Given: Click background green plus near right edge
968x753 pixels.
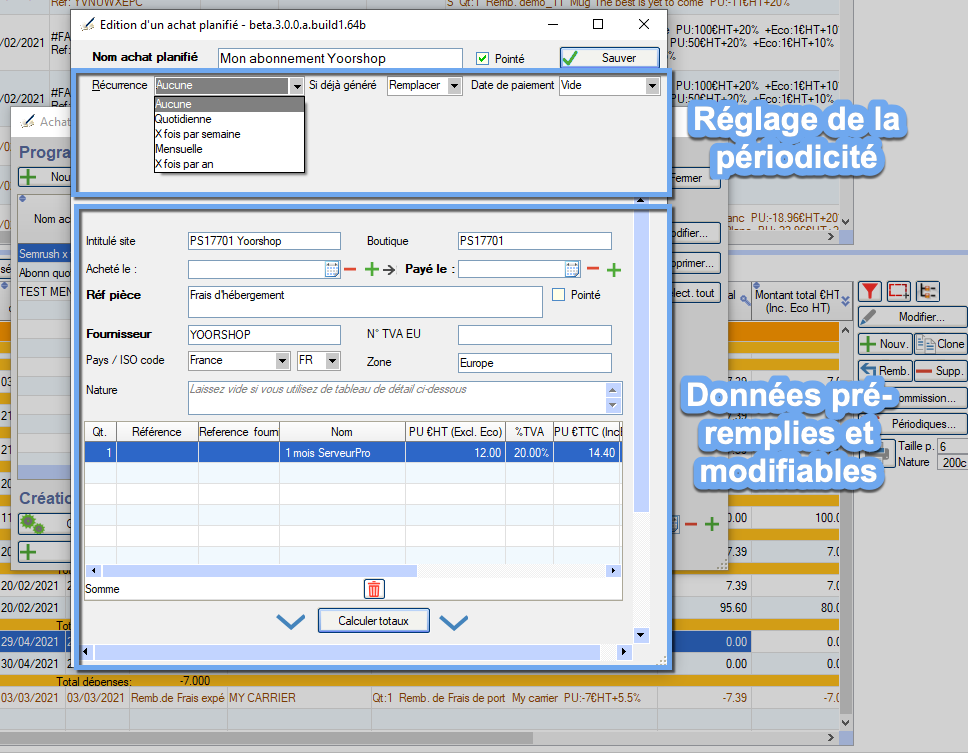Looking at the screenshot, I should click(x=712, y=524).
